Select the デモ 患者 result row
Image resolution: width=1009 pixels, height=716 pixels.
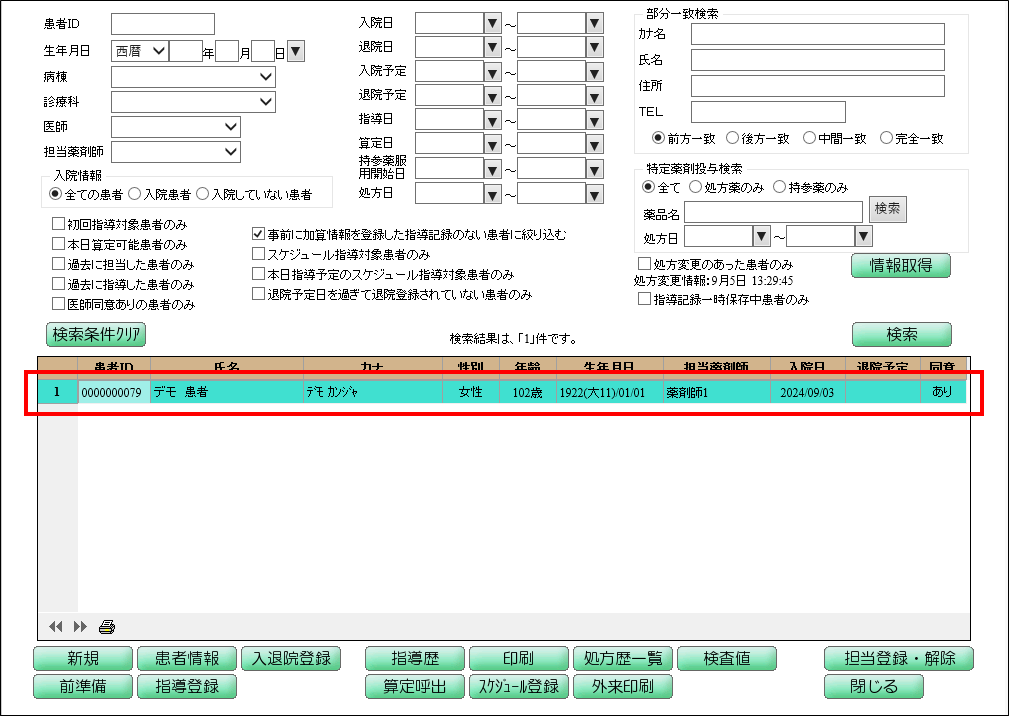click(x=400, y=393)
